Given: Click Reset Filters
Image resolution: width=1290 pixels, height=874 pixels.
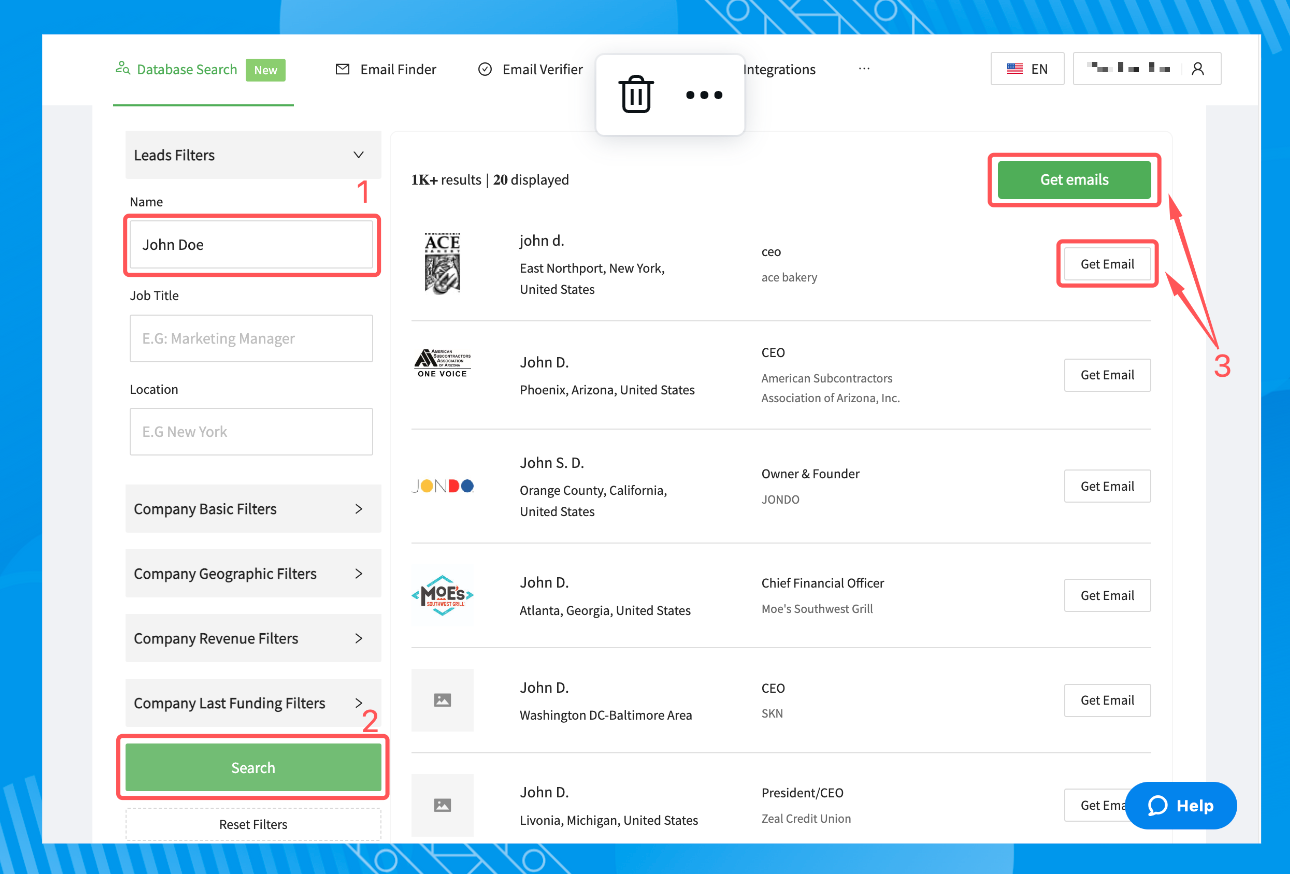Looking at the screenshot, I should point(253,825).
